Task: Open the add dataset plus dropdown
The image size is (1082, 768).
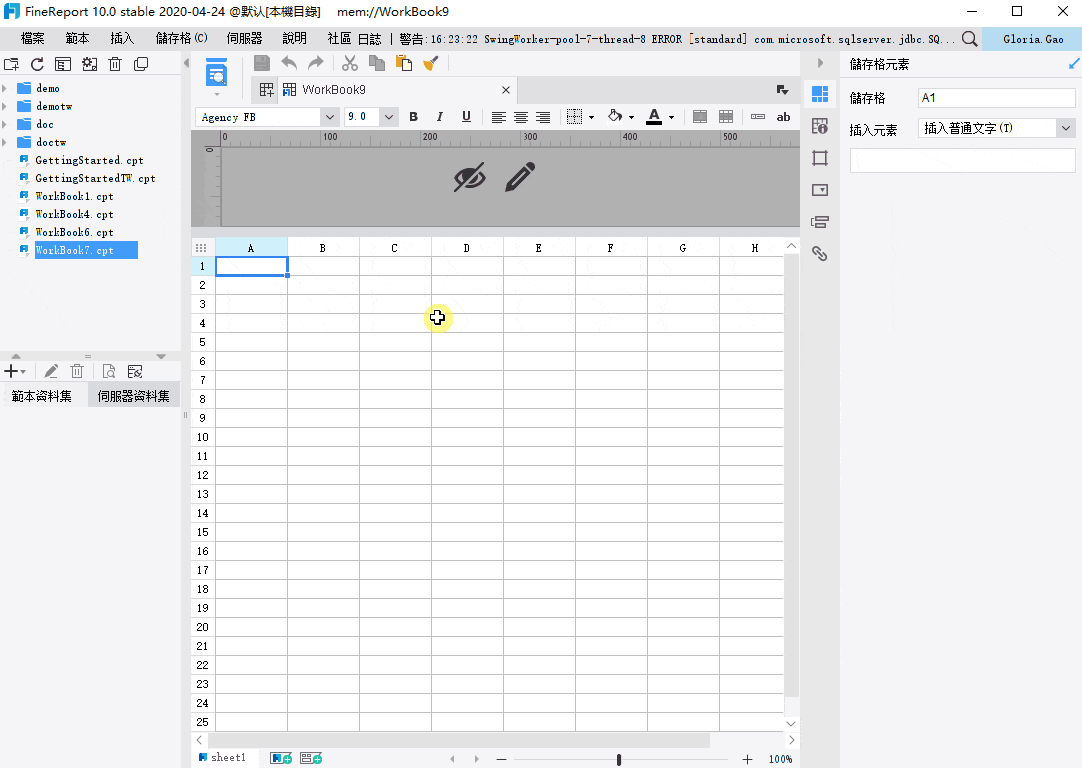Action: coord(14,371)
